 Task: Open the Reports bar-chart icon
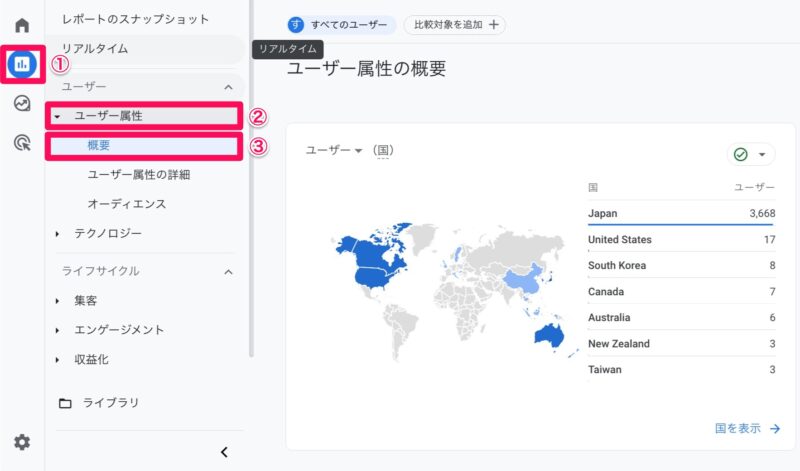(x=22, y=64)
